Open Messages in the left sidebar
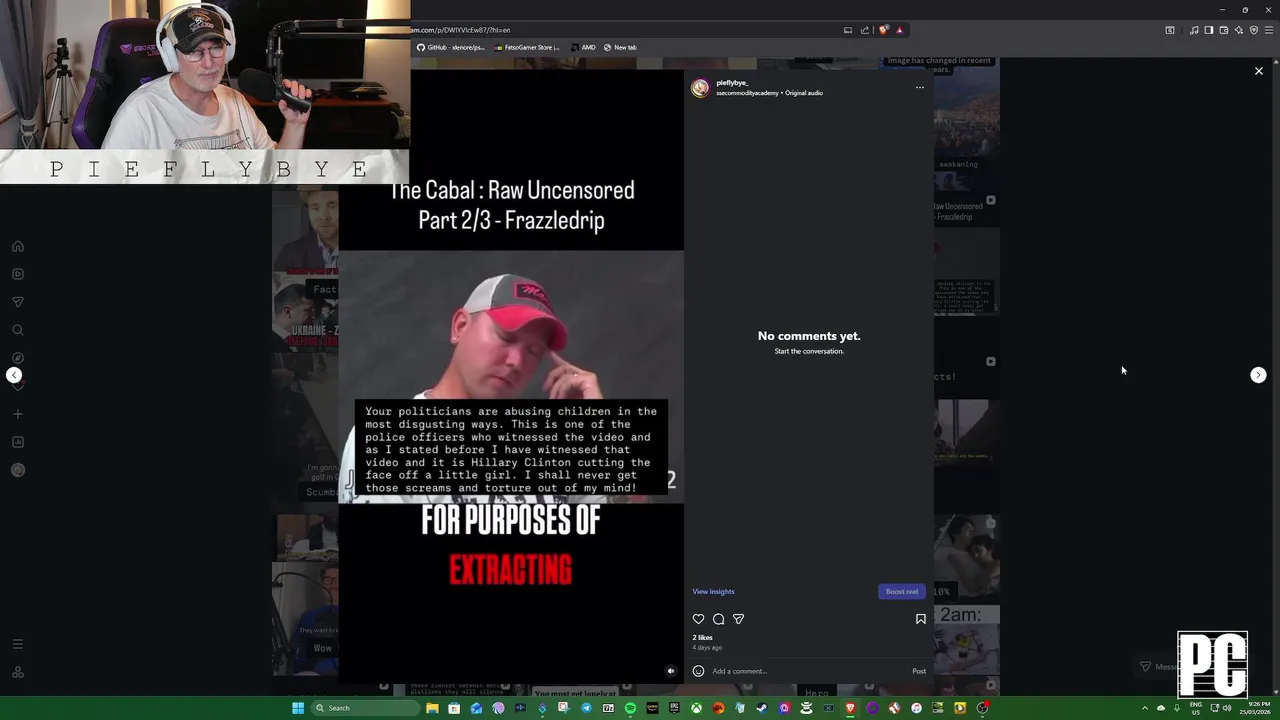Viewport: 1280px width, 720px height. [x=17, y=302]
